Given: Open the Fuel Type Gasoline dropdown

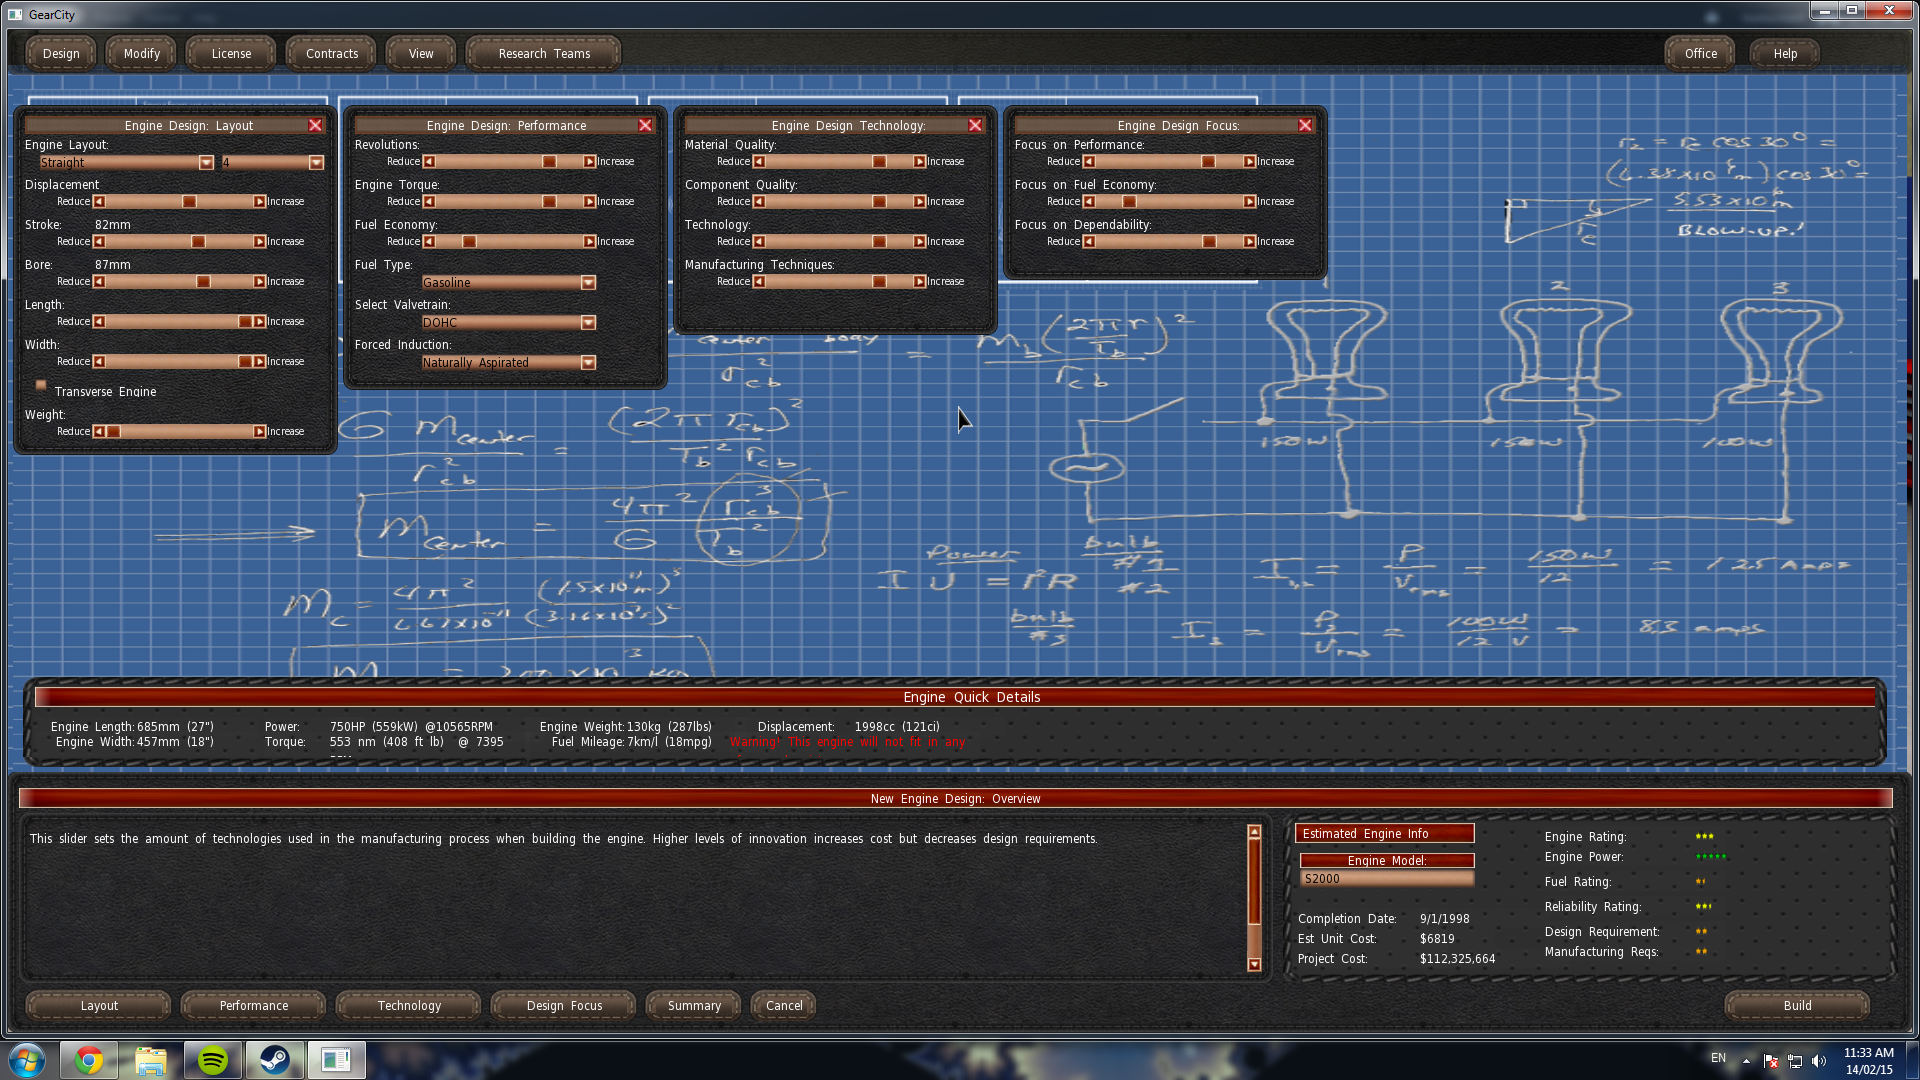Looking at the screenshot, I should coord(588,283).
